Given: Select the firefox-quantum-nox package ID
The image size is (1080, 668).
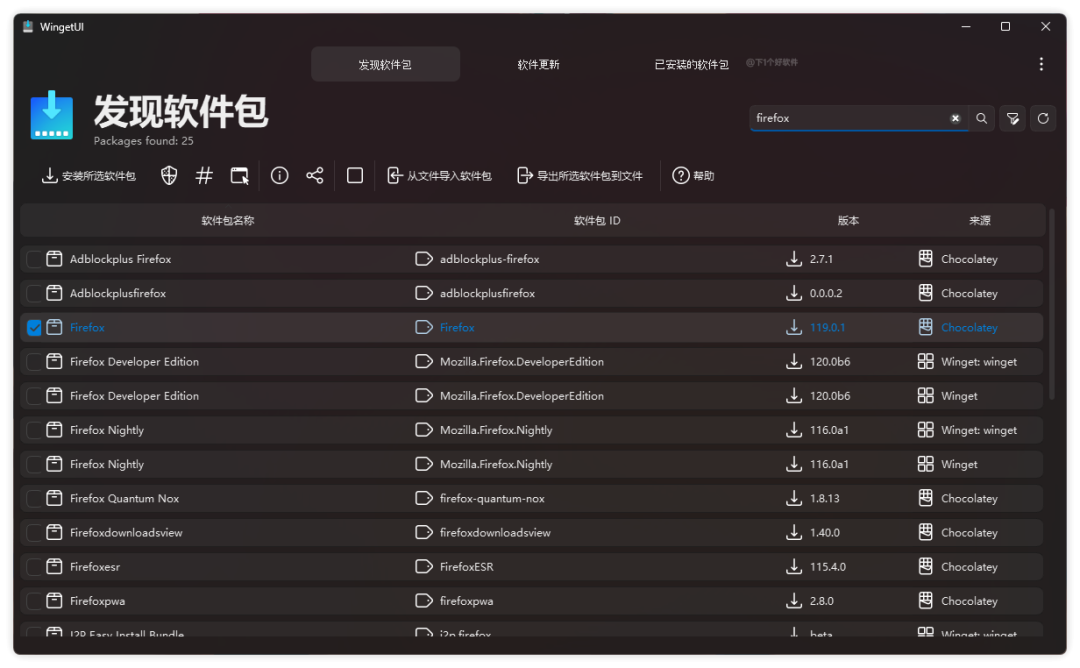Looking at the screenshot, I should point(492,499).
